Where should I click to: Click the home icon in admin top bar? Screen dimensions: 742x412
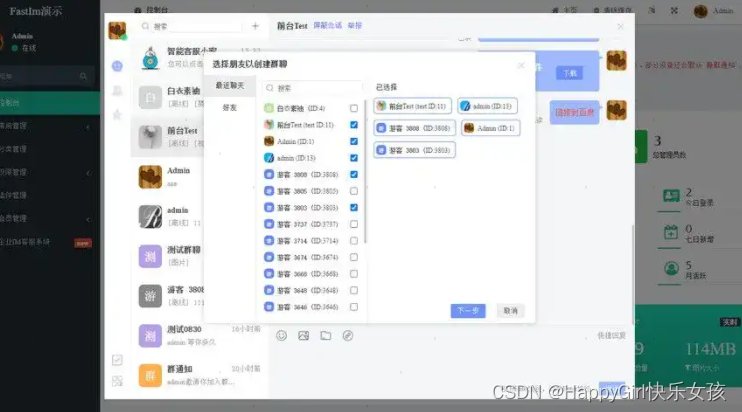tap(555, 10)
